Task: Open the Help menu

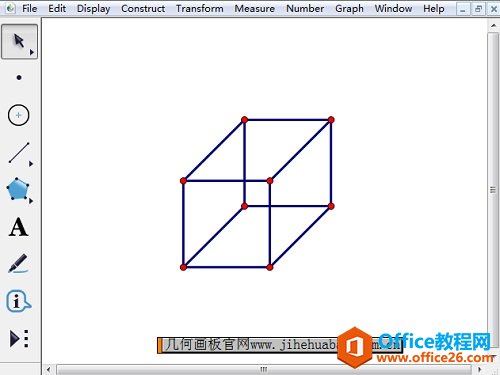Action: 434,9
